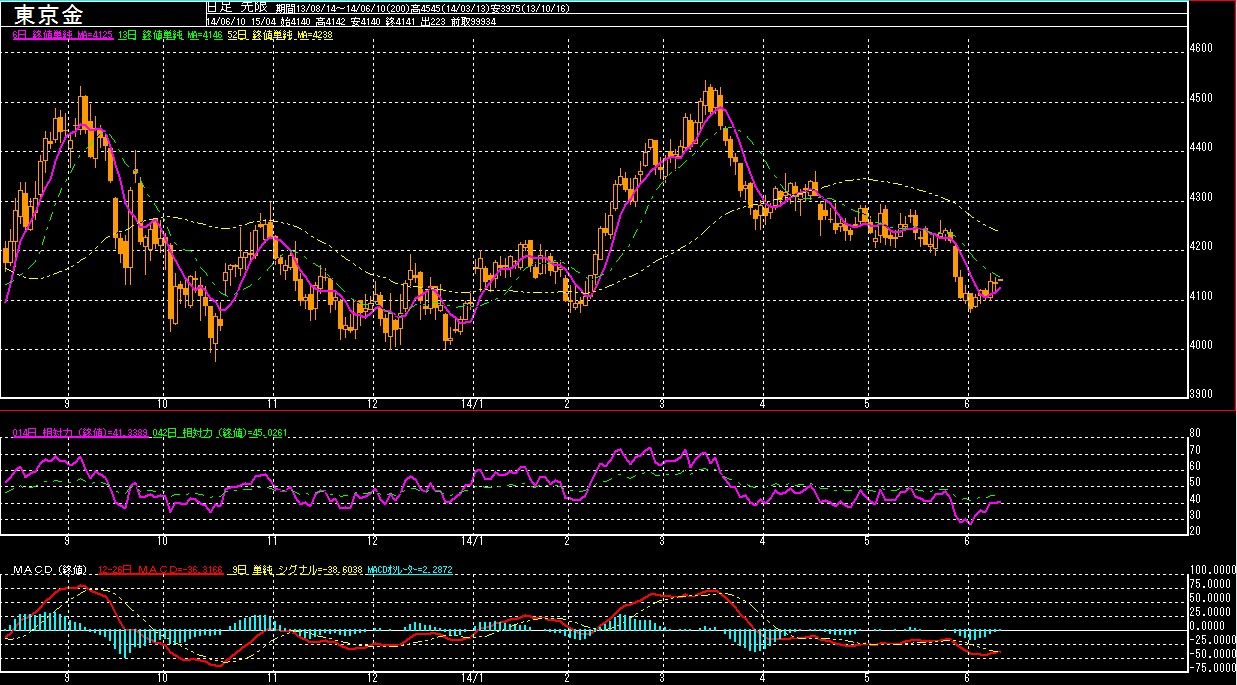1237x685 pixels.
Task: Click the 4400 price axis label
Action: 1201,147
